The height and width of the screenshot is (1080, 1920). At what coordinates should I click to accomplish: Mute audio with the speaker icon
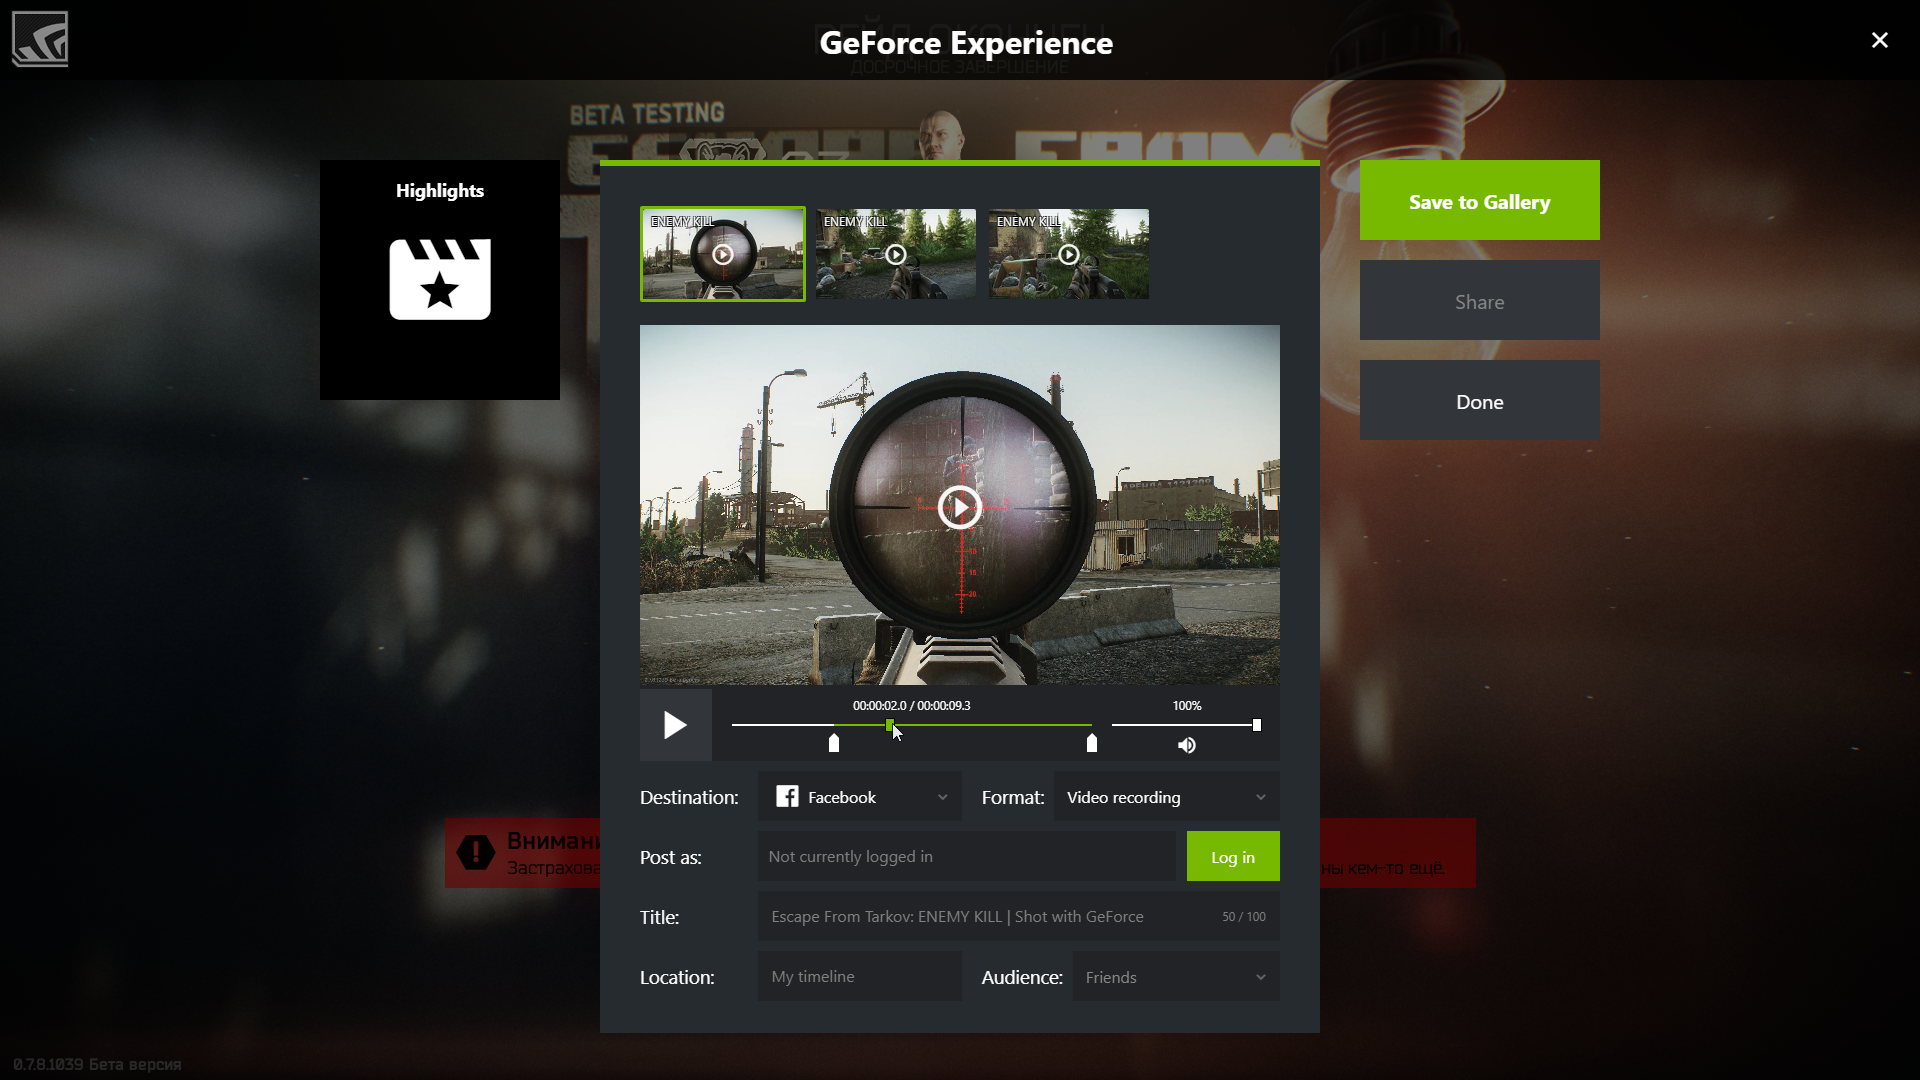[1187, 745]
